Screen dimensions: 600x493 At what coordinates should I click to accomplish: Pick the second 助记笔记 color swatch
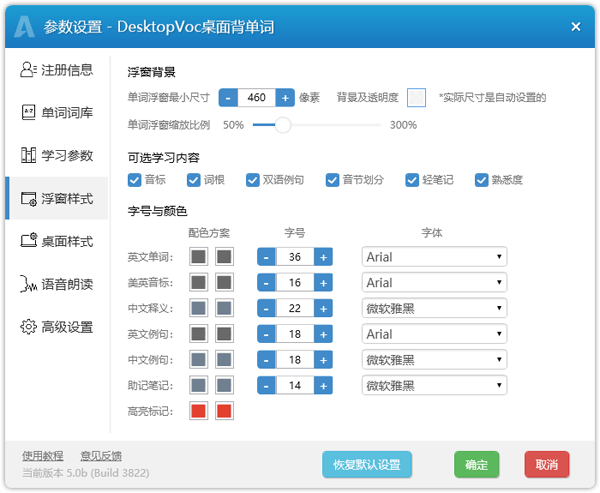[x=224, y=385]
